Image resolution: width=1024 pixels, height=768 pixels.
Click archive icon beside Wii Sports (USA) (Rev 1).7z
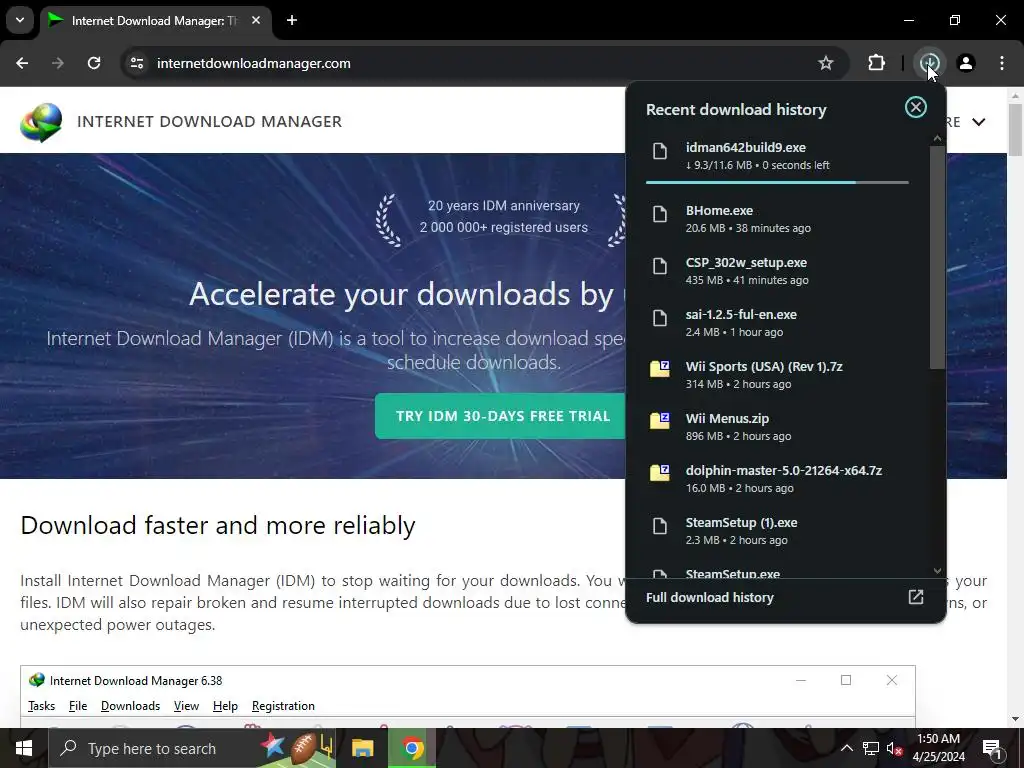tap(660, 369)
